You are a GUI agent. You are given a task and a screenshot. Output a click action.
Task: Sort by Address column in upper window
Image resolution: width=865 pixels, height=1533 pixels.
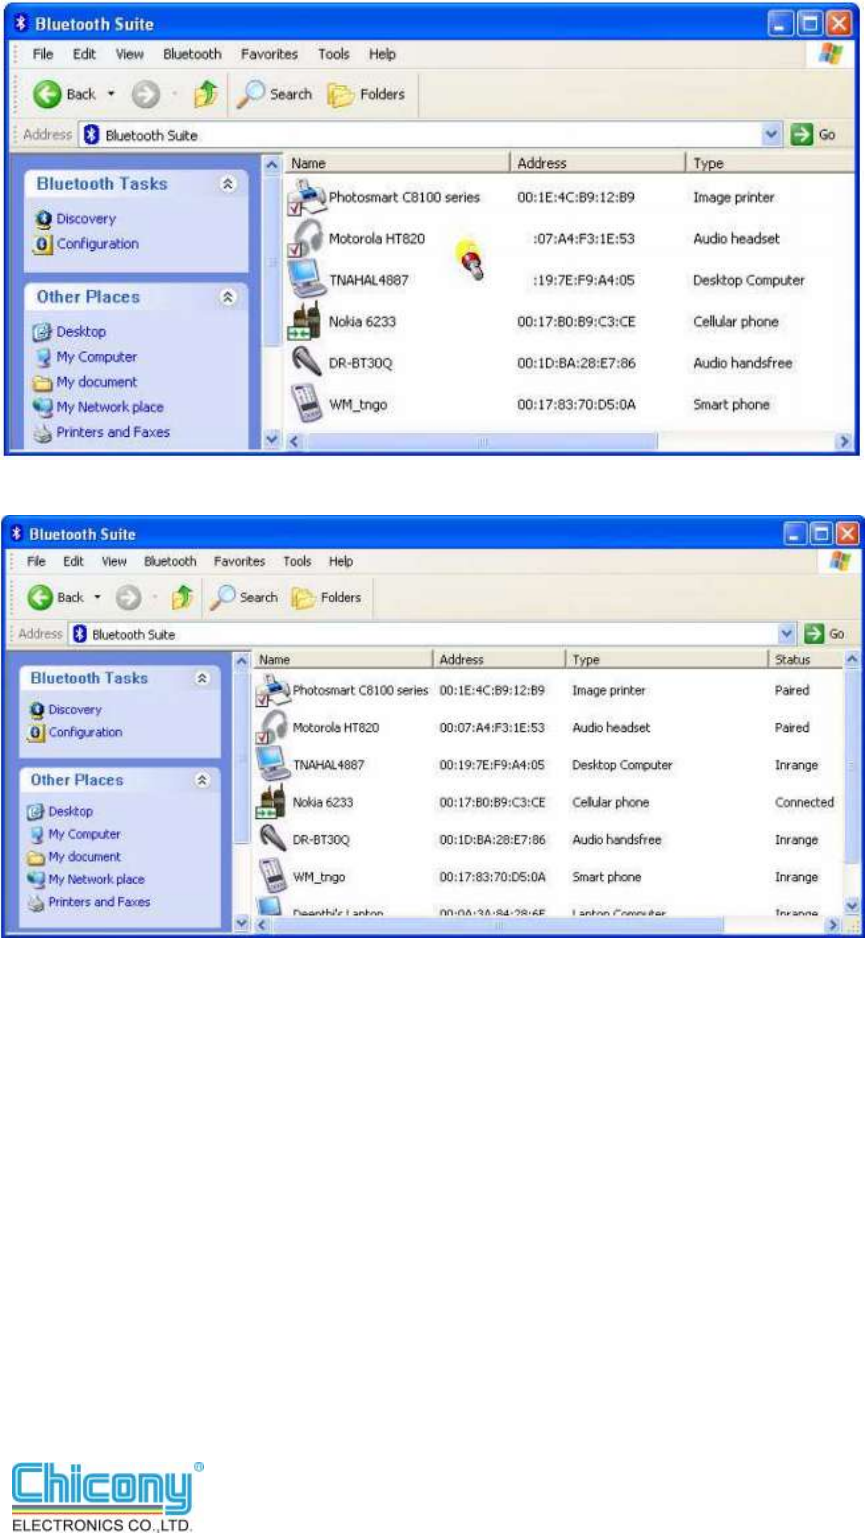point(598,163)
